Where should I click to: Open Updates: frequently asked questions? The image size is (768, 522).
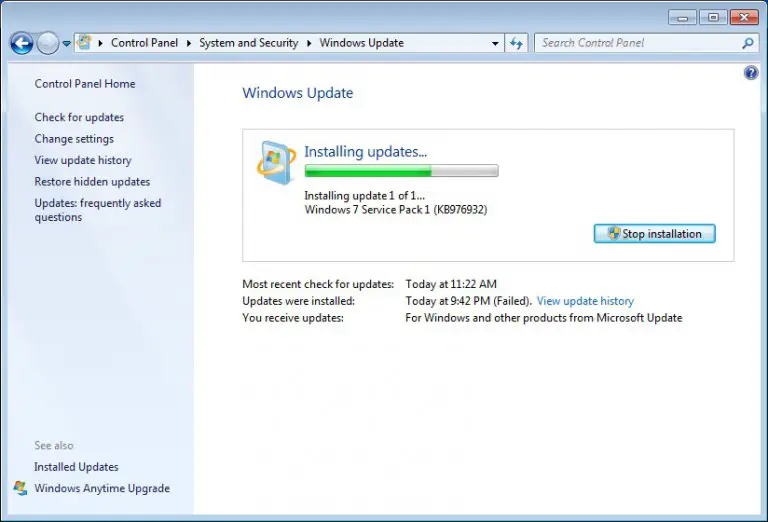[x=97, y=210]
